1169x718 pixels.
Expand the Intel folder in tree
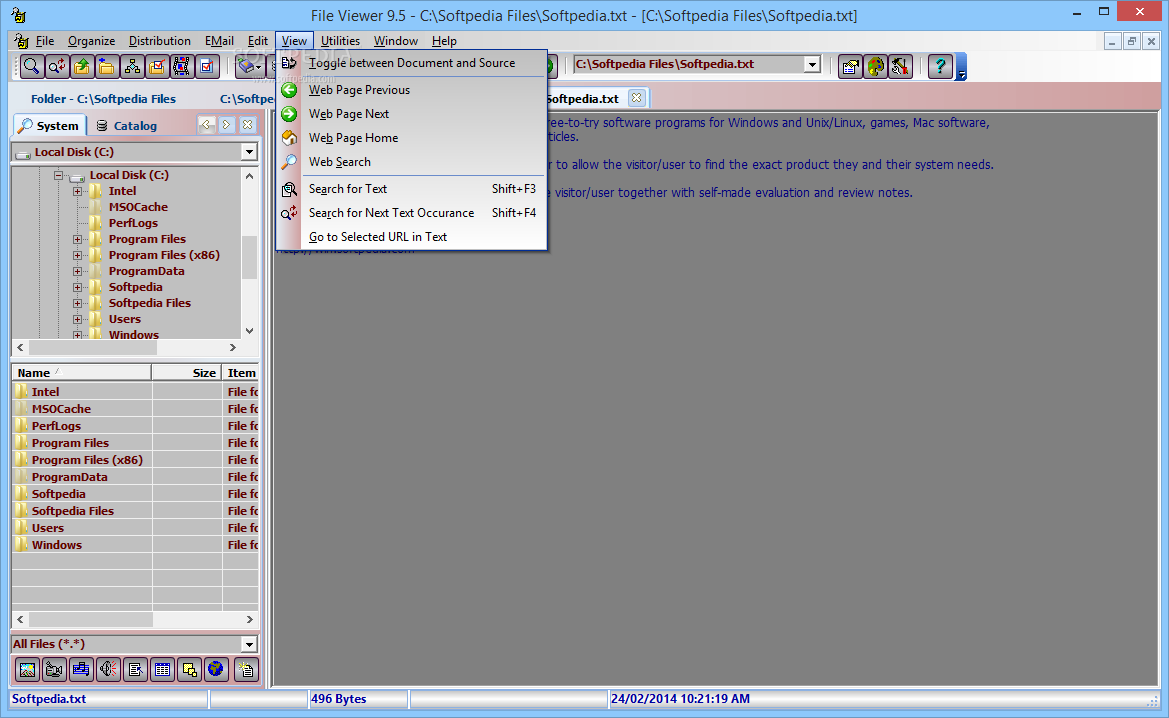(x=78, y=191)
